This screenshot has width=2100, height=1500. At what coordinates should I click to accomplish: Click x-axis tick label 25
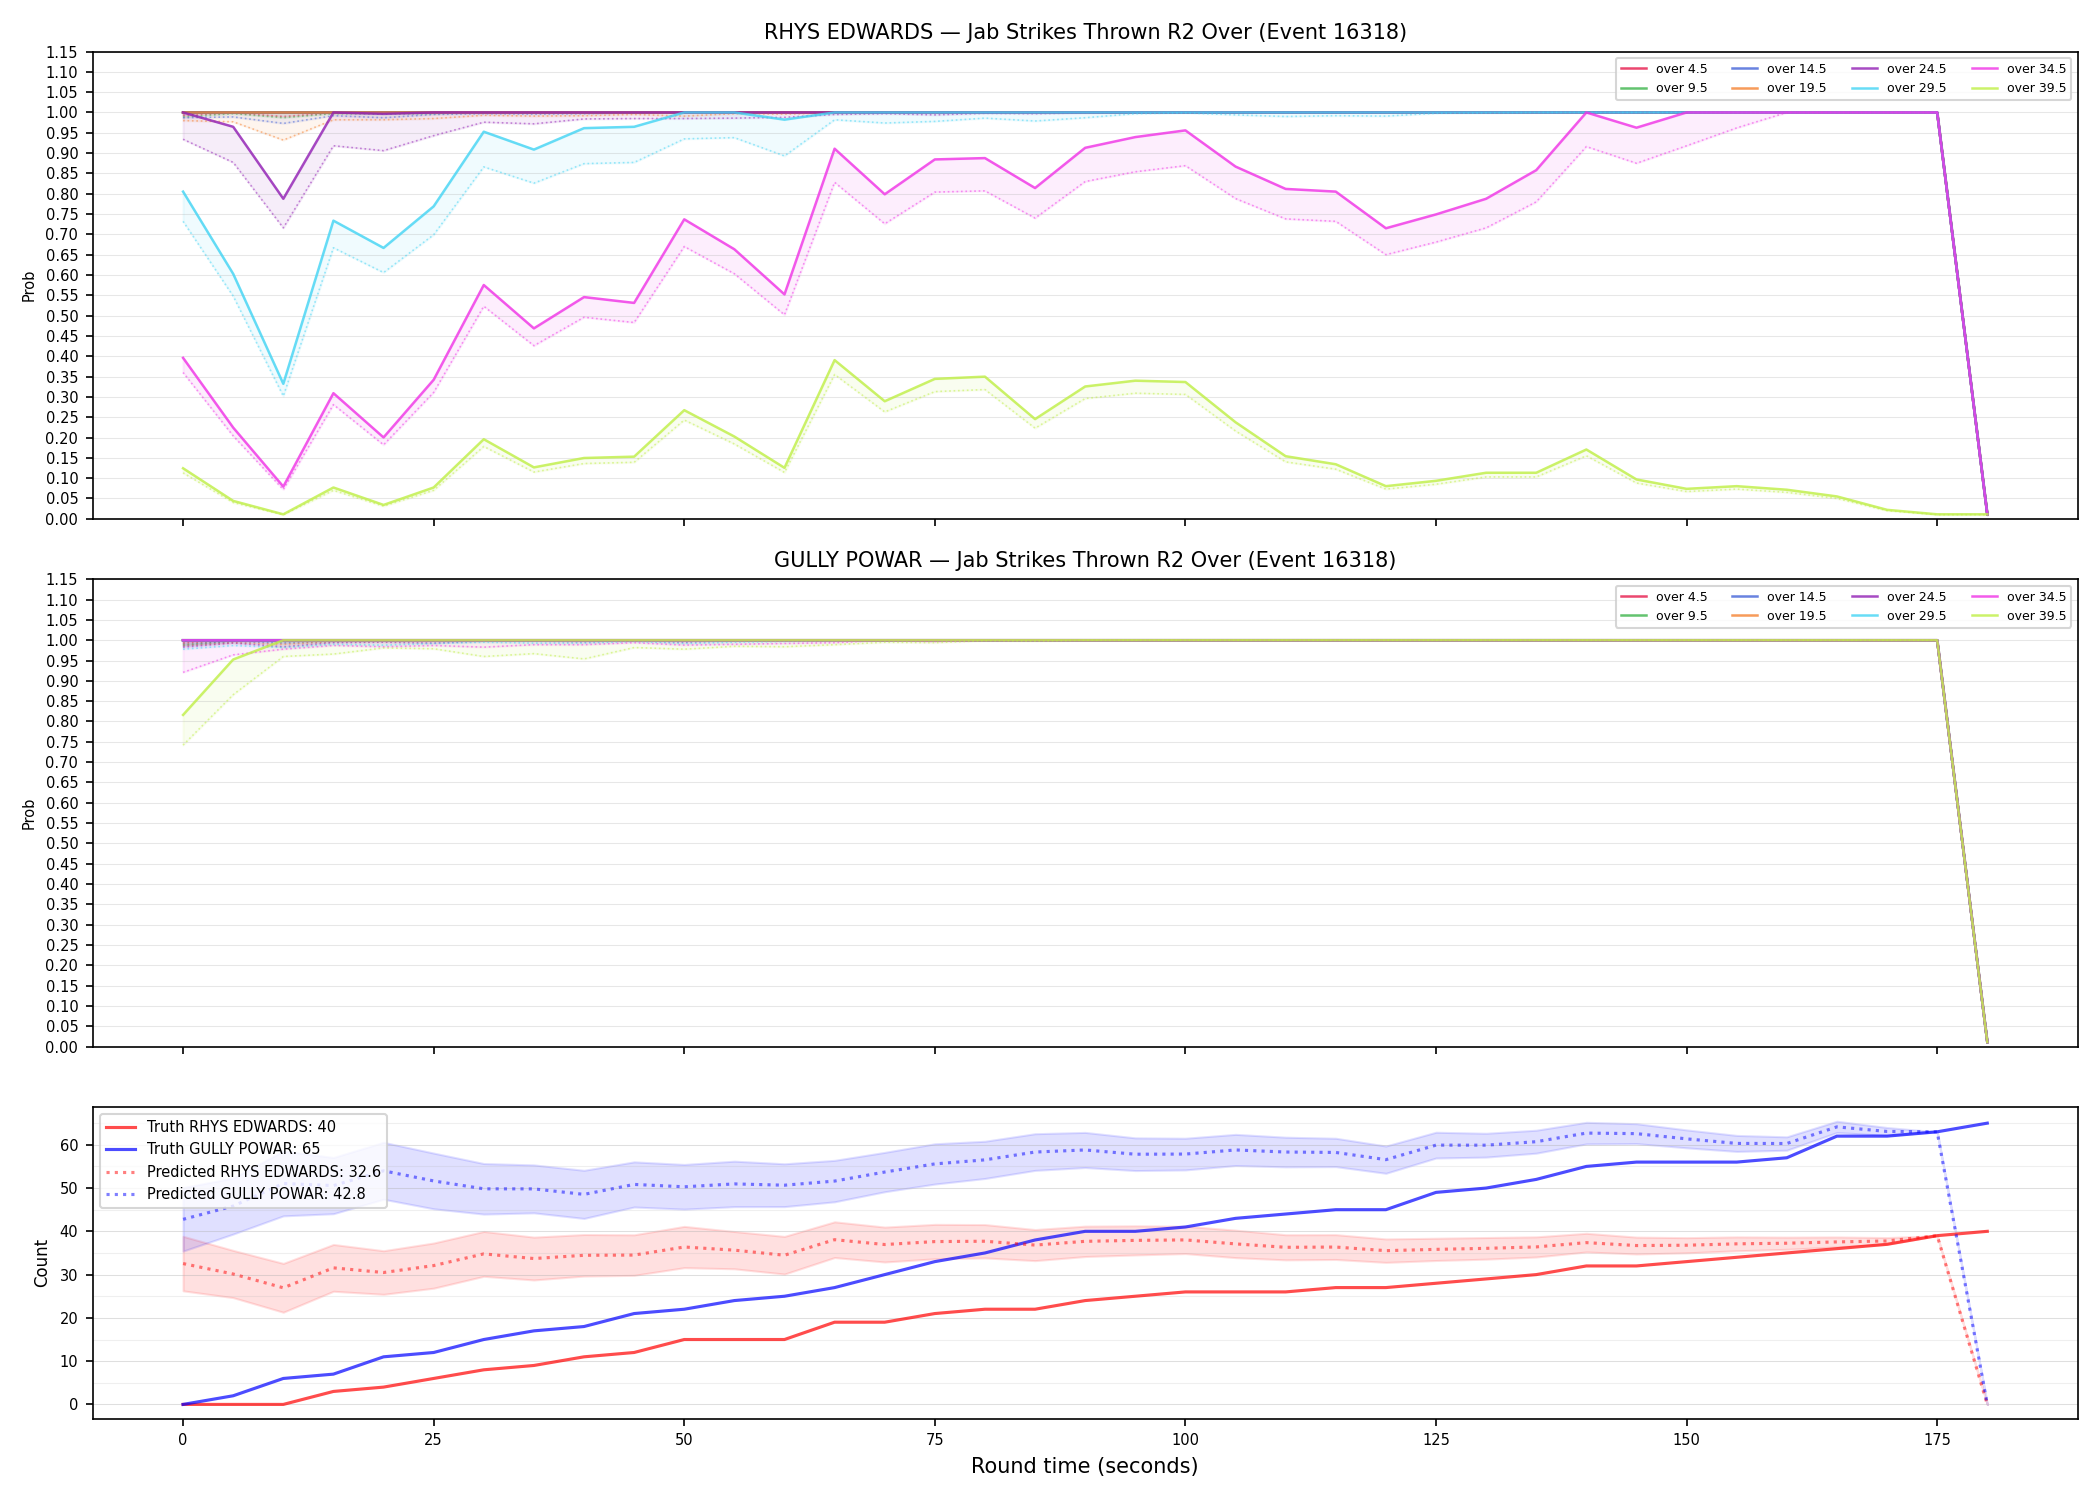(433, 1440)
